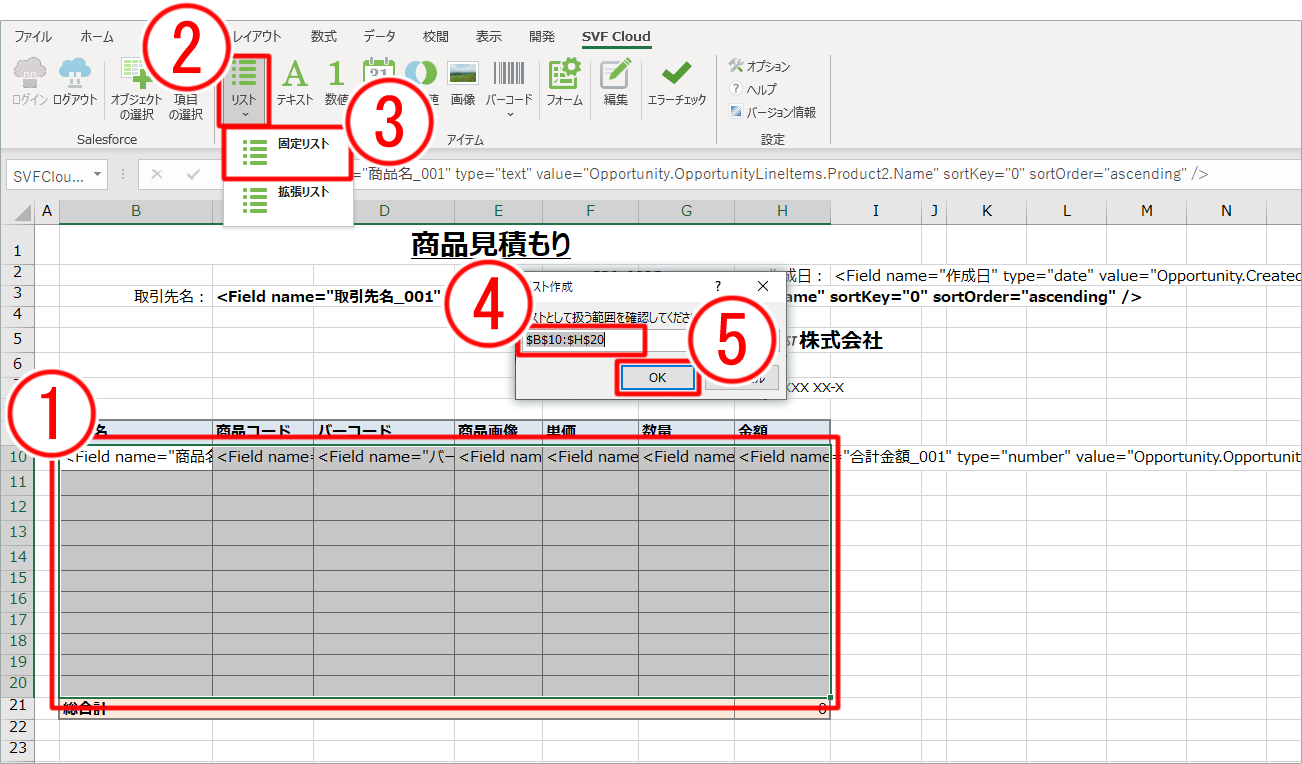The width and height of the screenshot is (1302, 764).
Task: Click the 商品見積もり title cell
Action: point(490,244)
